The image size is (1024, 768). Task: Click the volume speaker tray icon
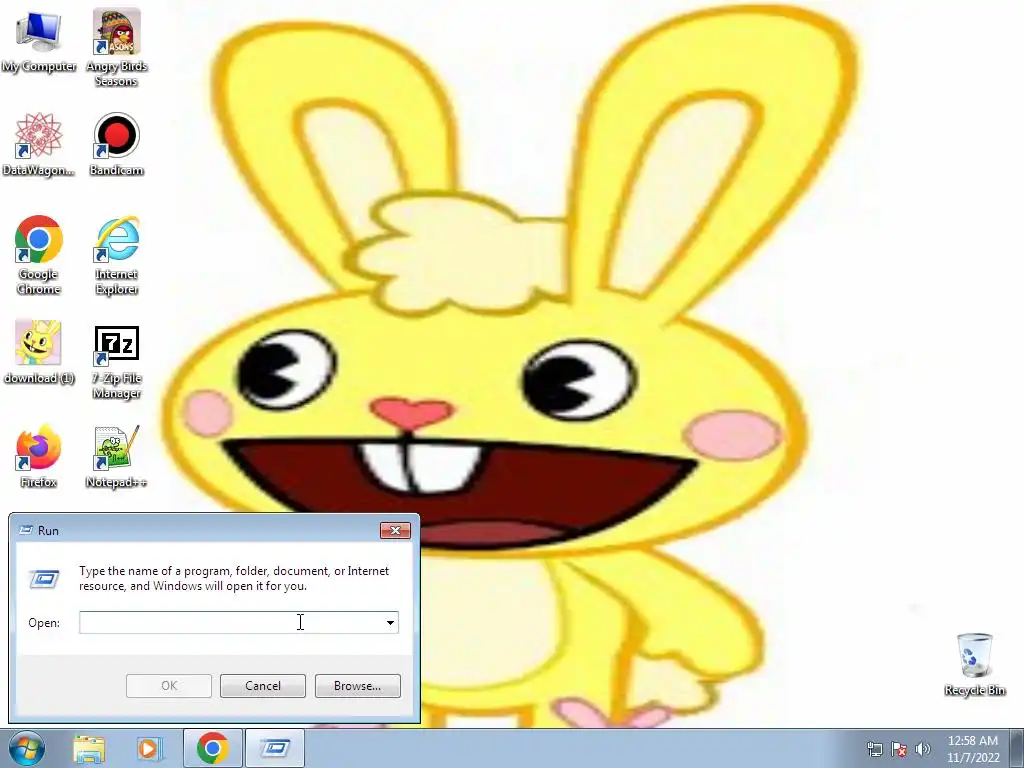[923, 749]
